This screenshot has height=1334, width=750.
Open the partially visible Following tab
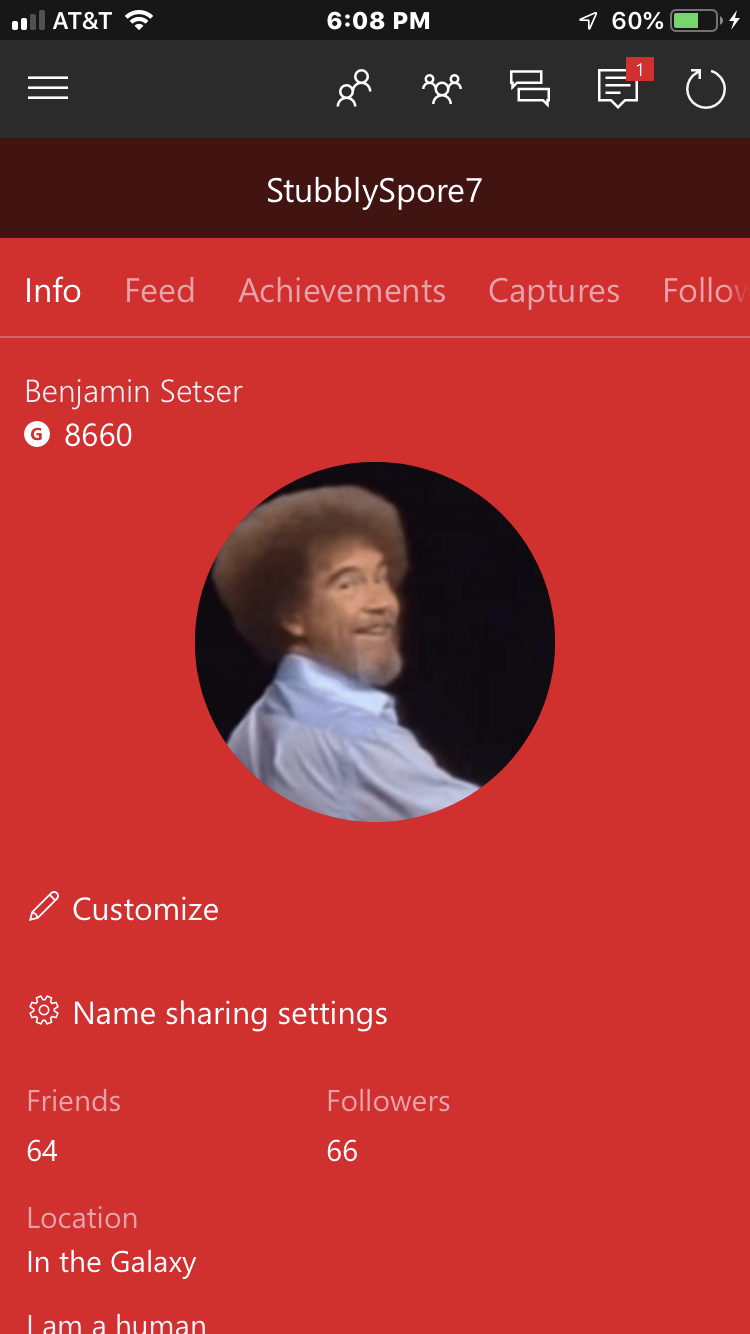[x=706, y=291]
